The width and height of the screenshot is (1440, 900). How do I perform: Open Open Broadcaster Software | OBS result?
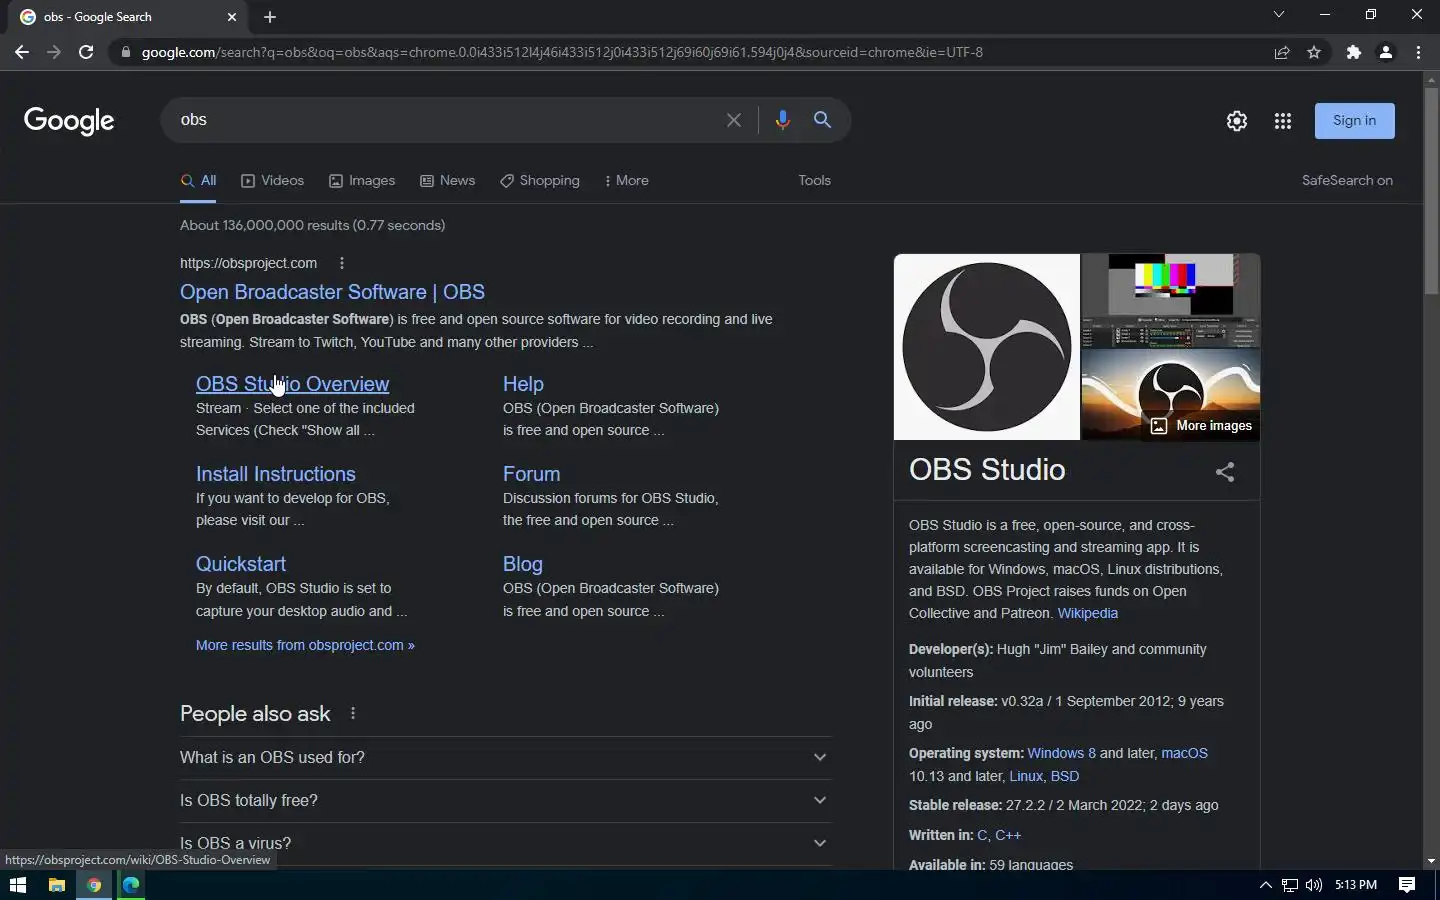(332, 292)
